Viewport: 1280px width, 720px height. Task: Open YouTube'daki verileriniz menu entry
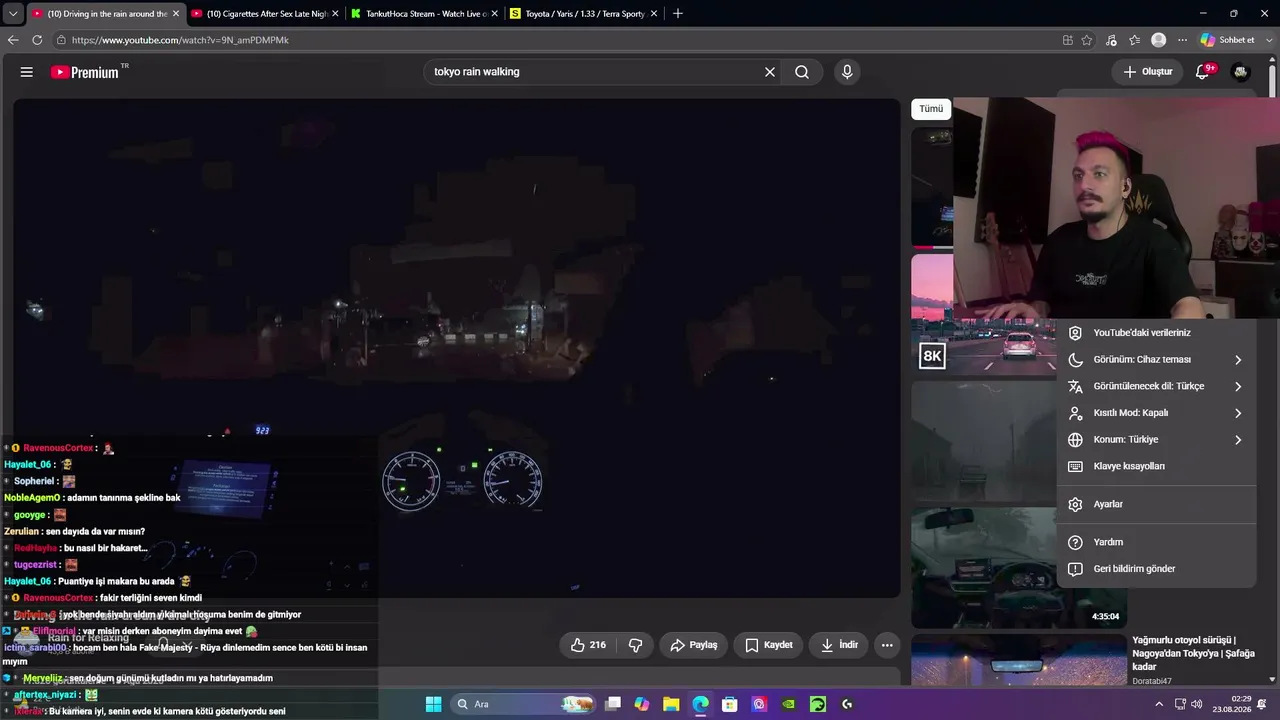pyautogui.click(x=1156, y=333)
